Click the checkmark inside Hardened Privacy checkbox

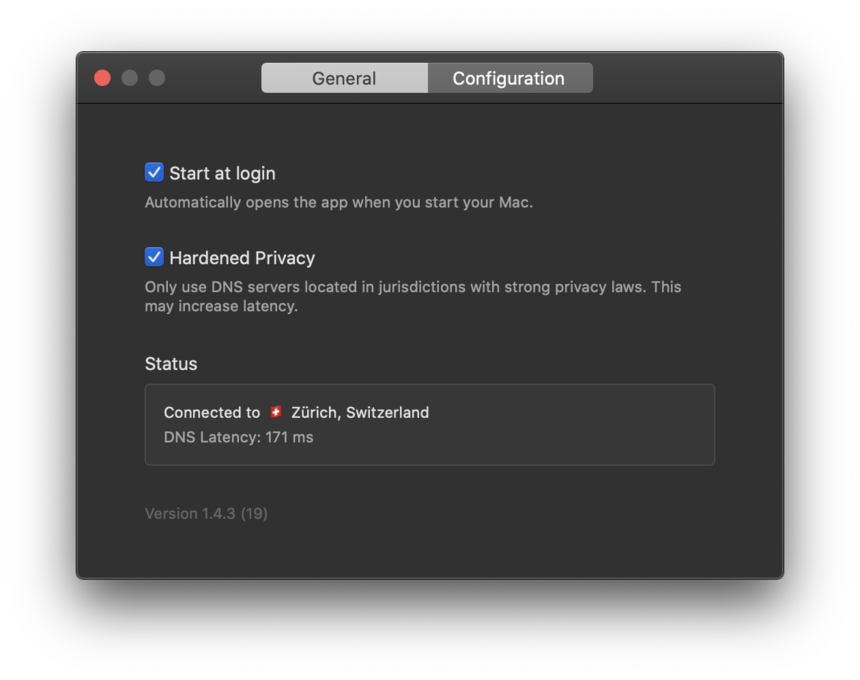[x=154, y=257]
